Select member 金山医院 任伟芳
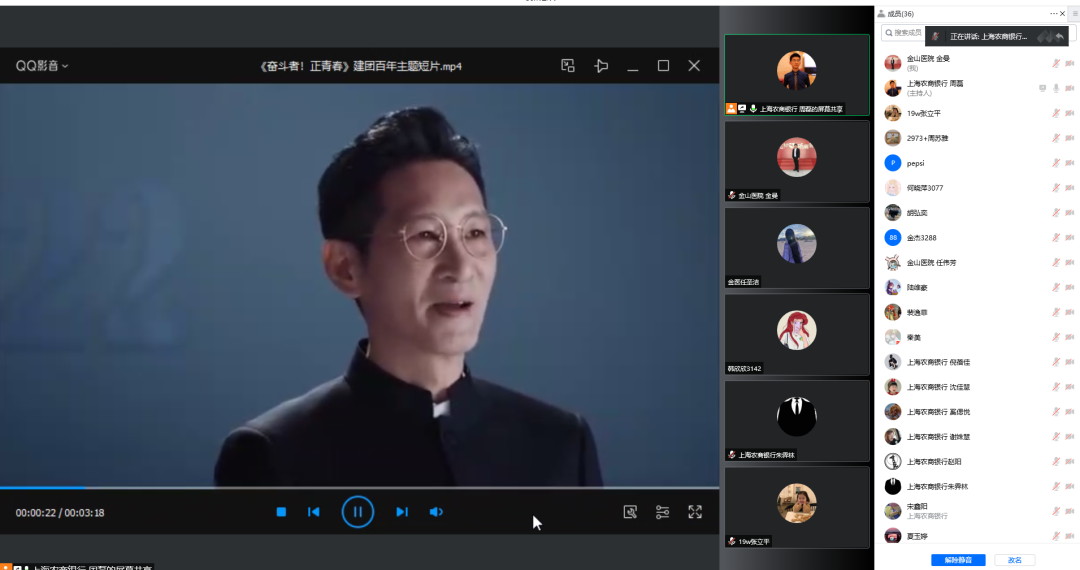Viewport: 1080px width, 570px height. tap(978, 262)
